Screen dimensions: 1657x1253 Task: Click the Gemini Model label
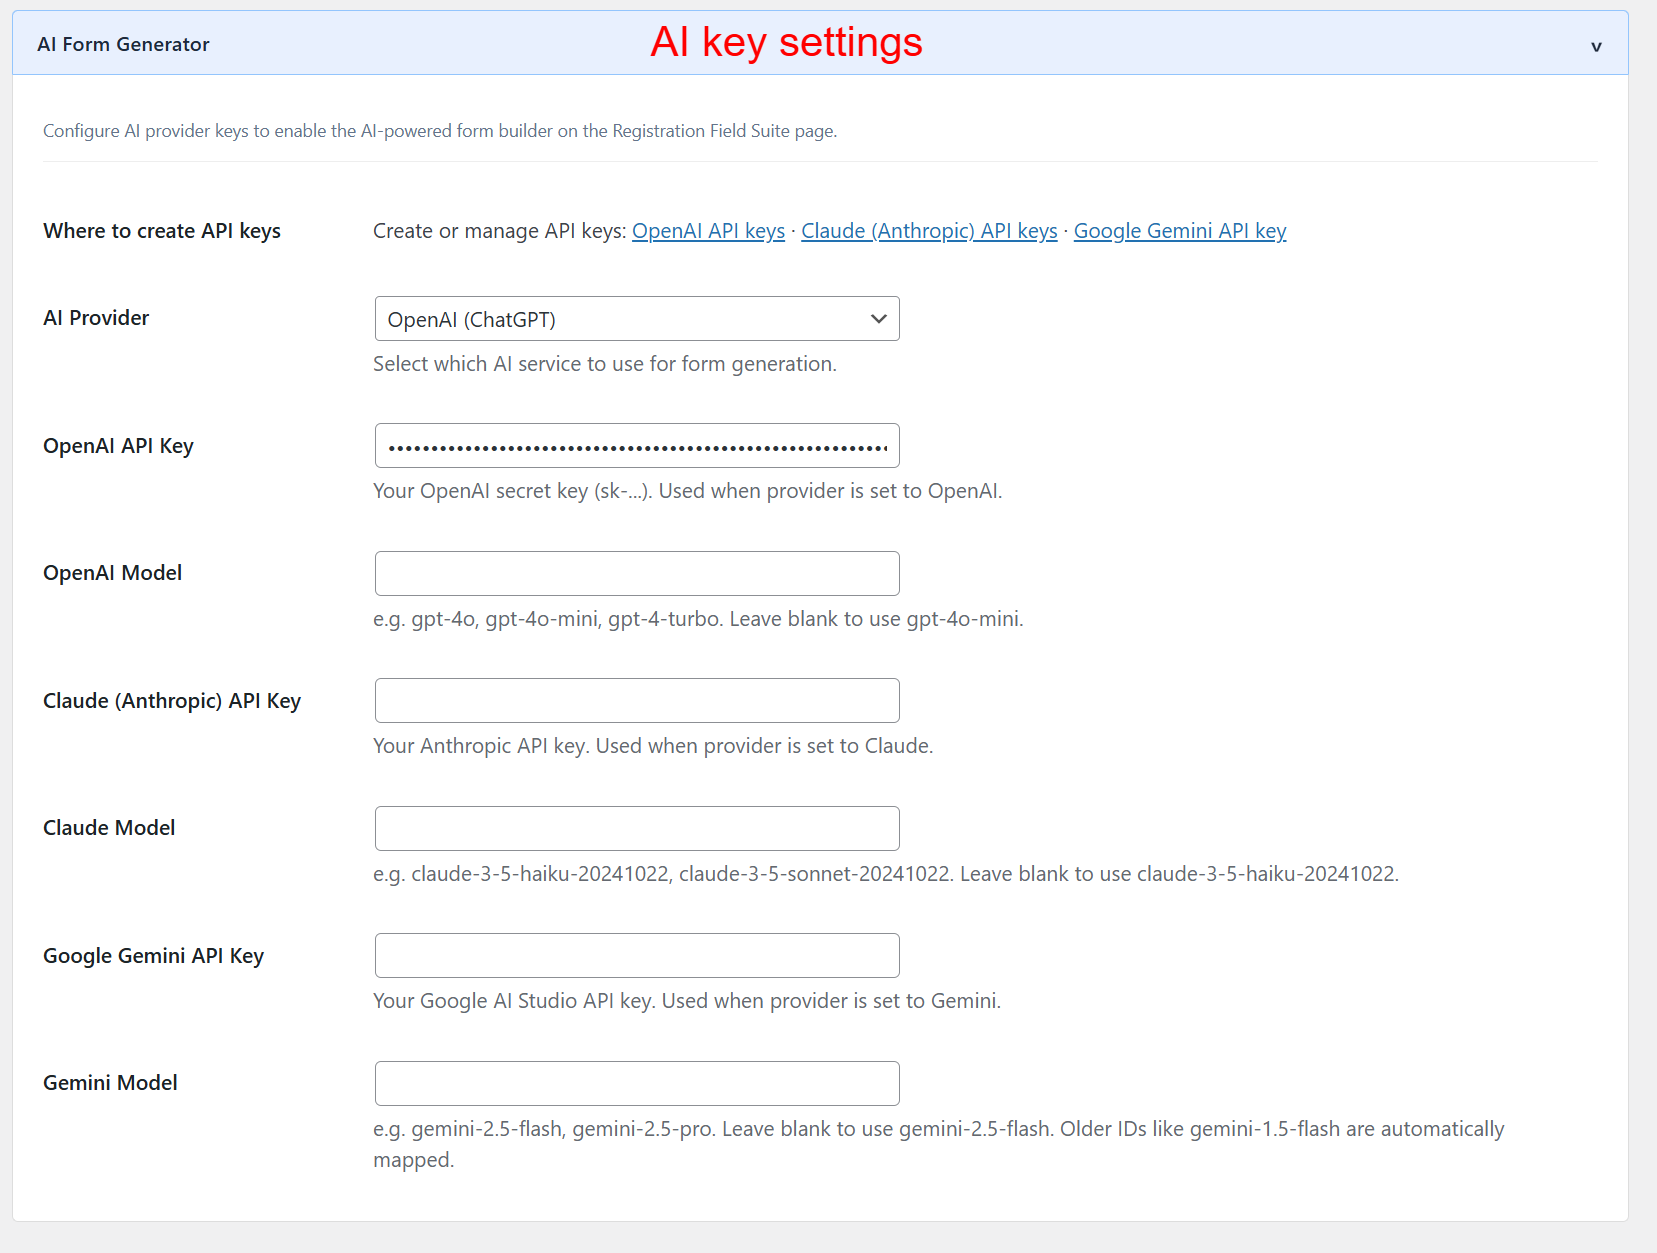(109, 1082)
